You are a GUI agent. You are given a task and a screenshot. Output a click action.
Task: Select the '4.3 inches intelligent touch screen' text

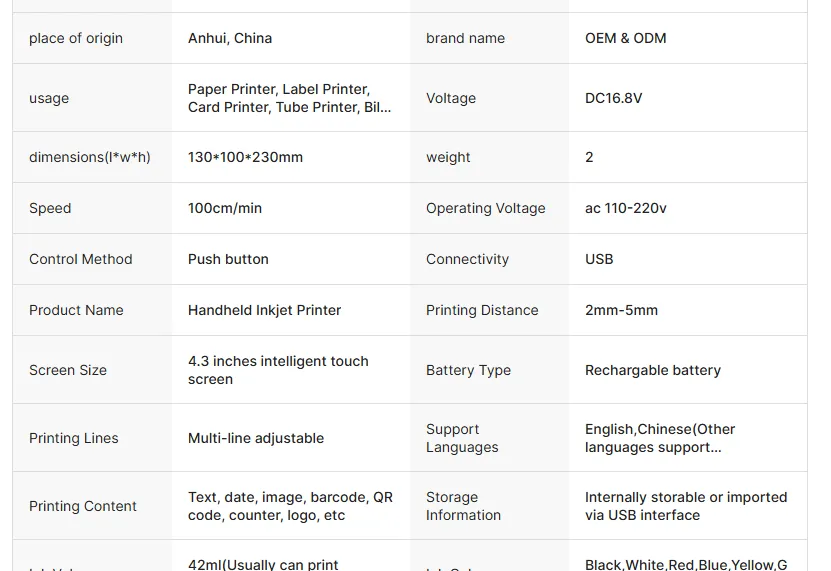(278, 370)
